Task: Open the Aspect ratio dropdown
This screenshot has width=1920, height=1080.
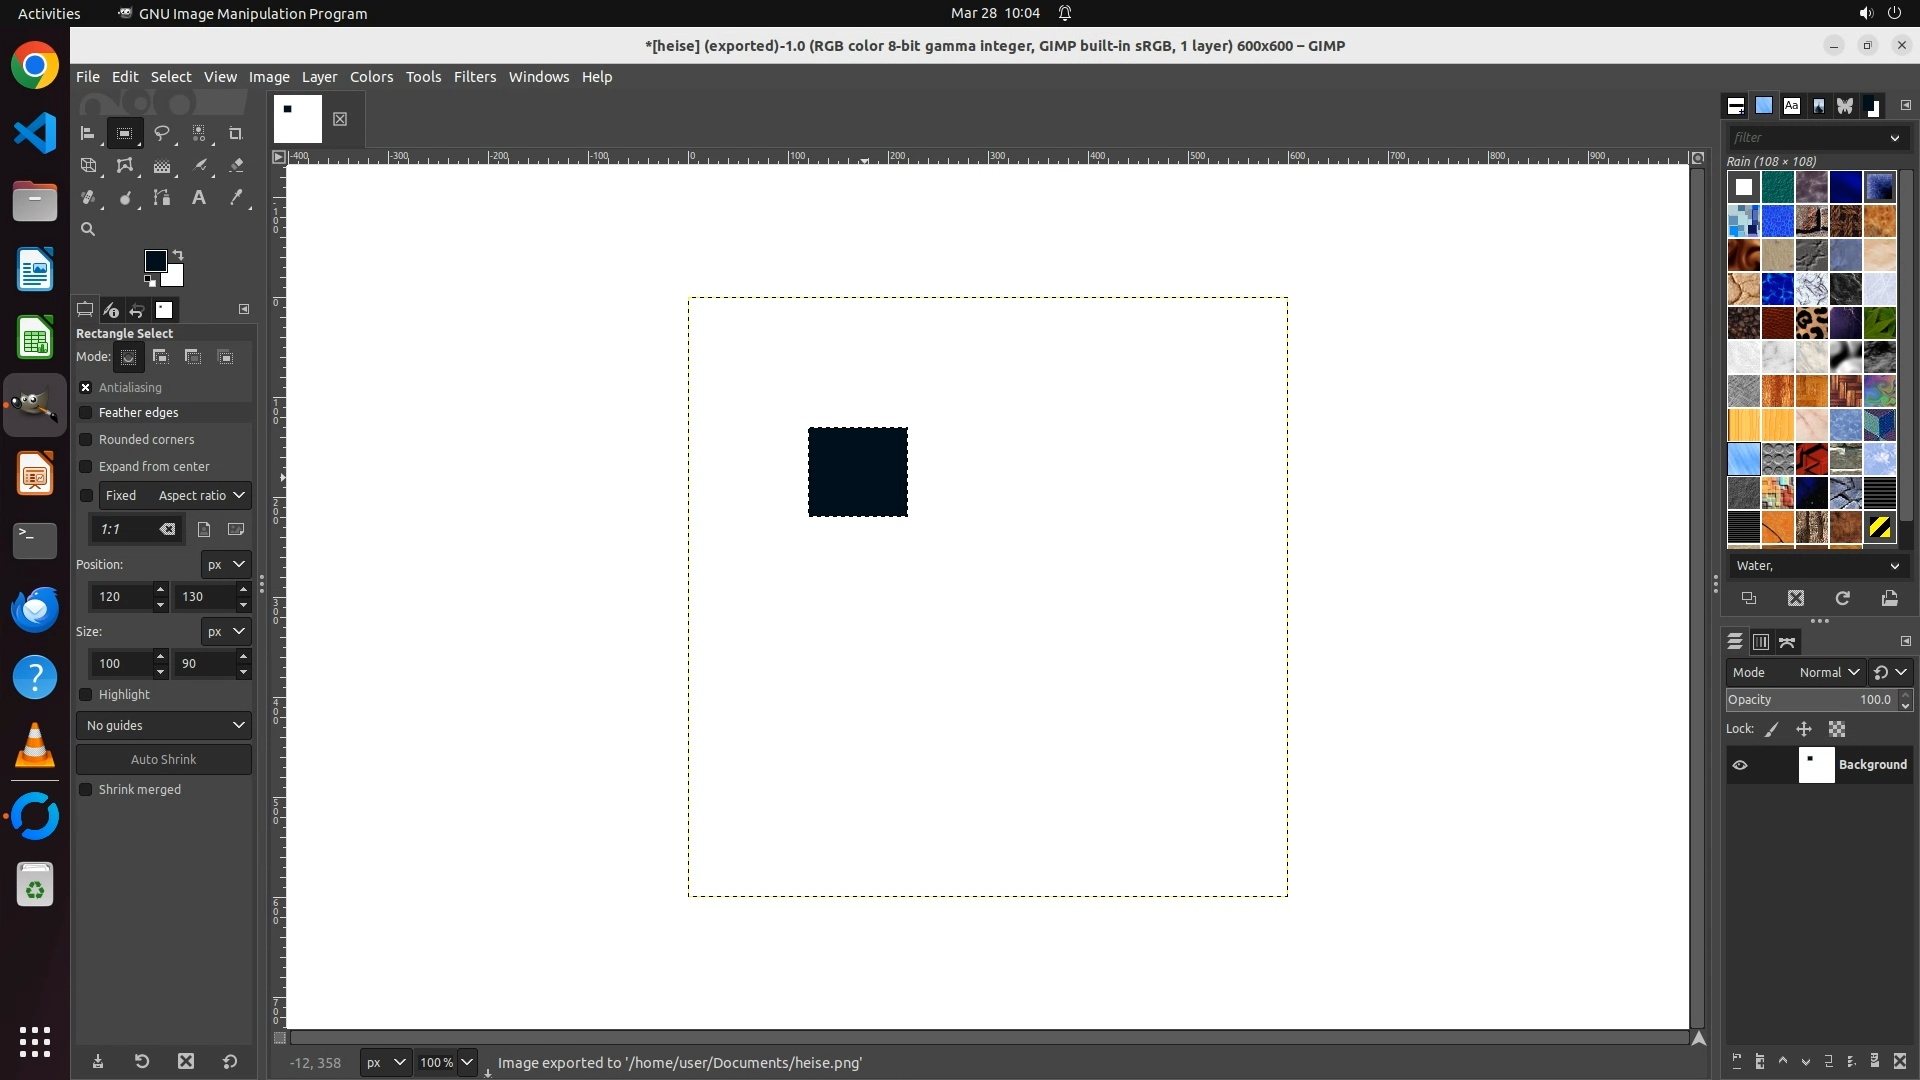Action: click(202, 496)
